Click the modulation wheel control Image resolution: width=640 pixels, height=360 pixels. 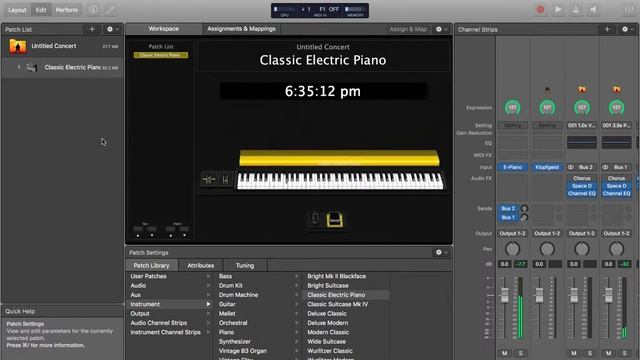225,179
